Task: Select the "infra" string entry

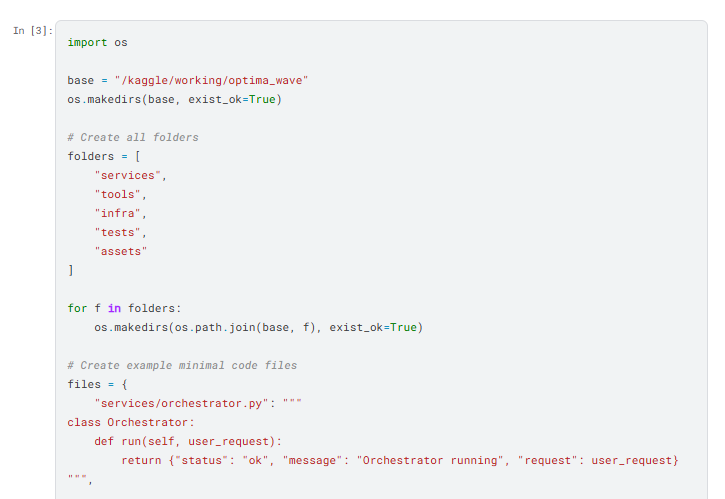Action: [x=117, y=213]
